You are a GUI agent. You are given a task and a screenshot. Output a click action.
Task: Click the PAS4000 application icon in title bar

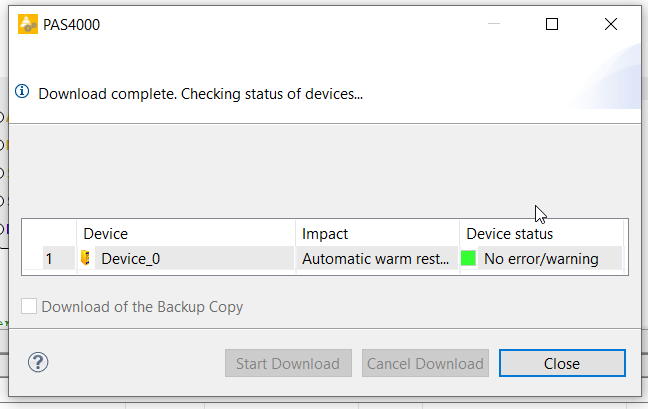click(x=28, y=24)
